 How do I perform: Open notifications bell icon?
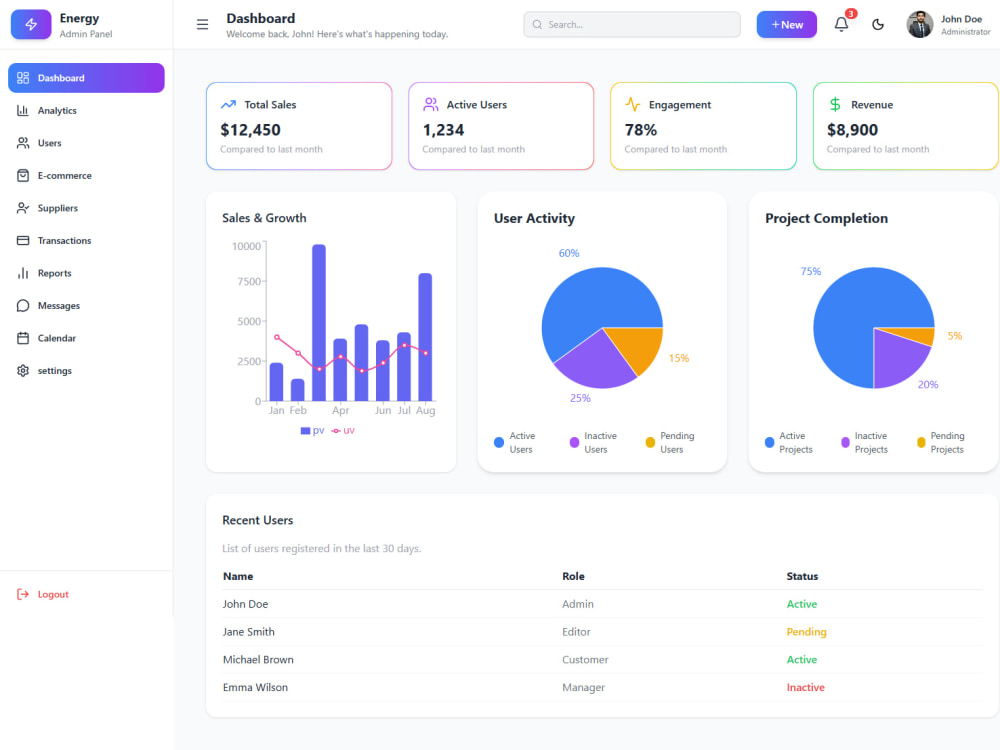pyautogui.click(x=841, y=25)
